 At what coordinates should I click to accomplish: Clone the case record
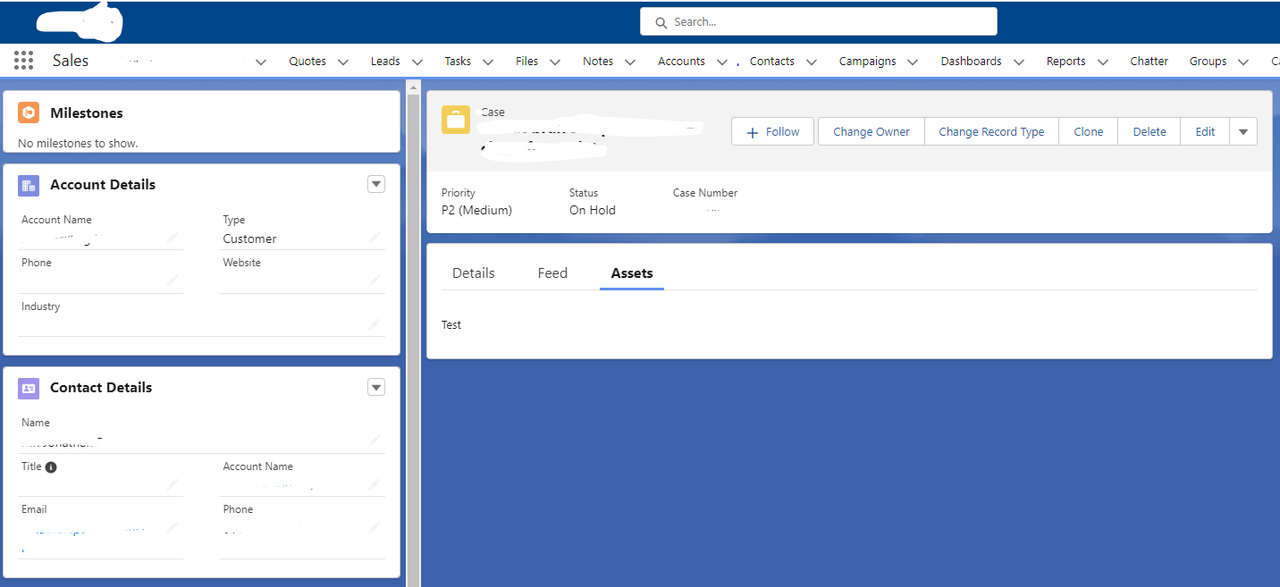click(1088, 131)
